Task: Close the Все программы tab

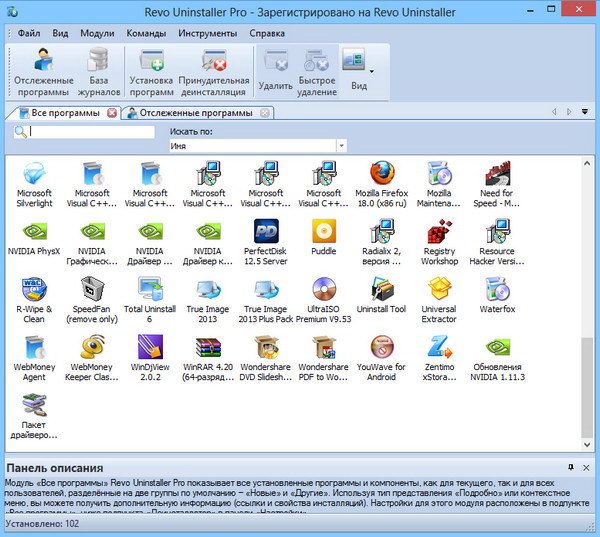Action: 111,113
